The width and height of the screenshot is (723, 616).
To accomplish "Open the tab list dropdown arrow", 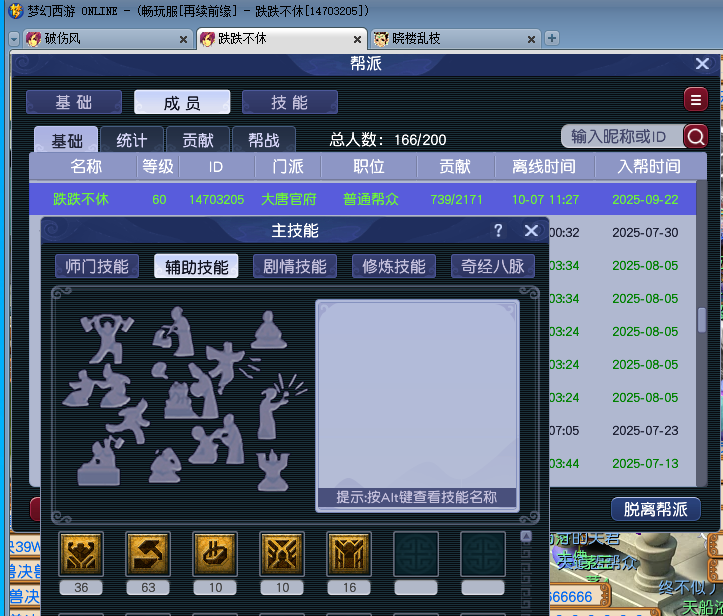I will pyautogui.click(x=14, y=39).
